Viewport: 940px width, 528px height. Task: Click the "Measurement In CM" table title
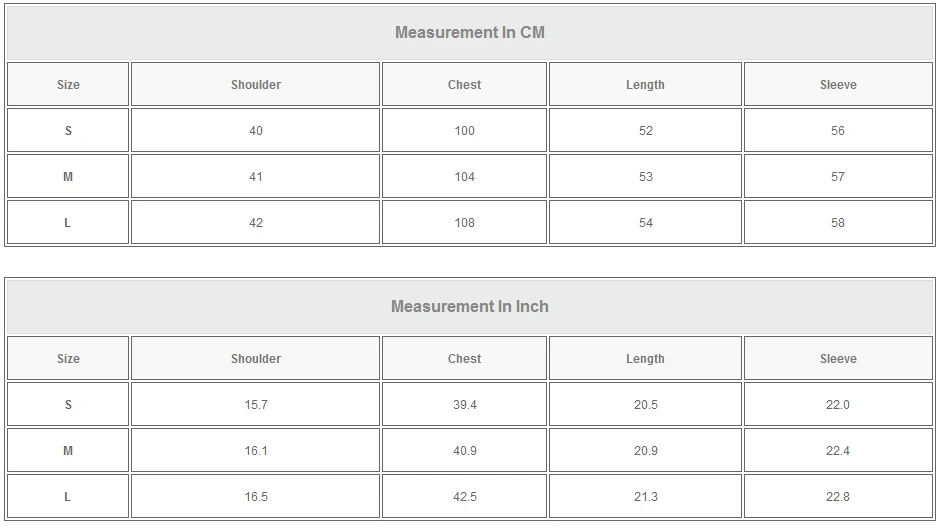pyautogui.click(x=470, y=32)
